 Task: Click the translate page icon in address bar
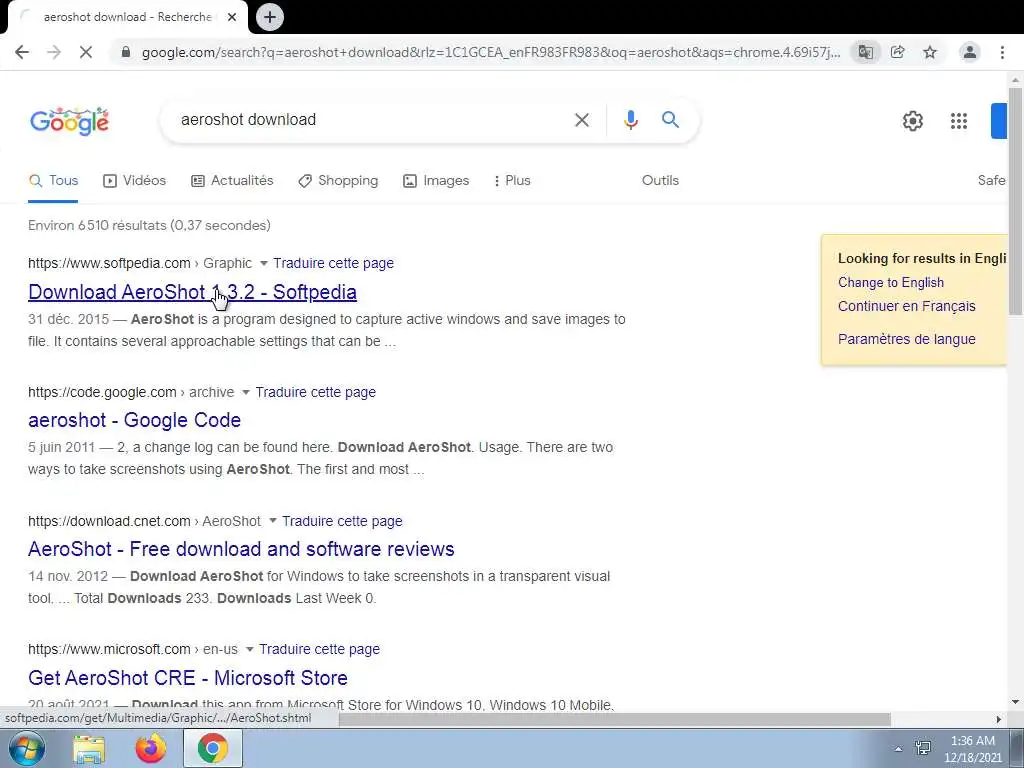pyautogui.click(x=865, y=52)
